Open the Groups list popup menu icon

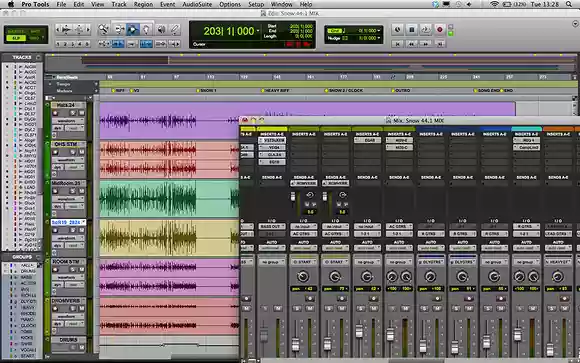pyautogui.click(x=38, y=257)
